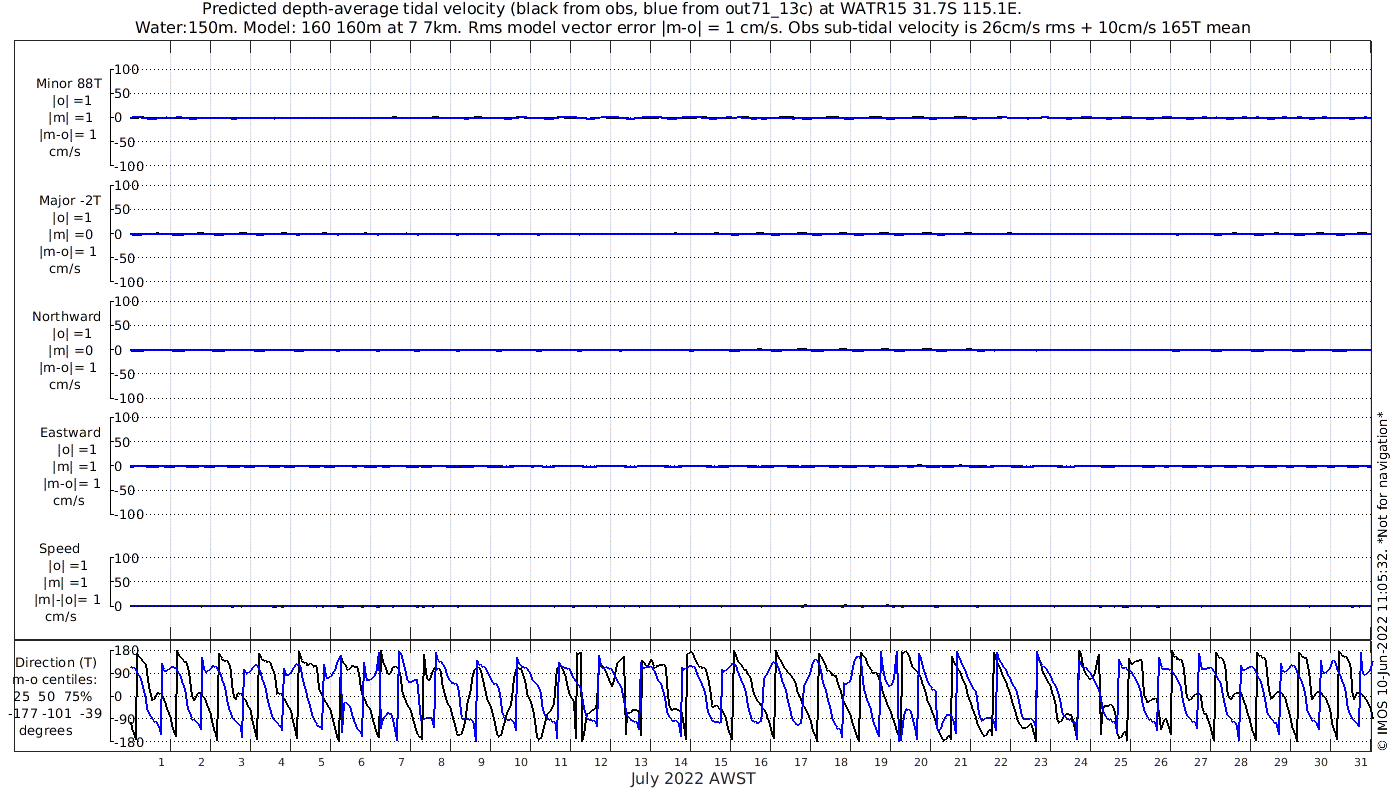Click the 'cm/s' unit under Minor 88T
Screen dimensions: 1400x800
click(x=65, y=152)
